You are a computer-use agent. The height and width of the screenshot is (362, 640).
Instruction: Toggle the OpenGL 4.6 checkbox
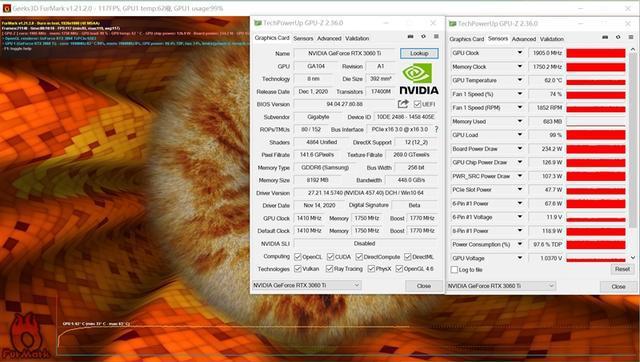click(399, 269)
